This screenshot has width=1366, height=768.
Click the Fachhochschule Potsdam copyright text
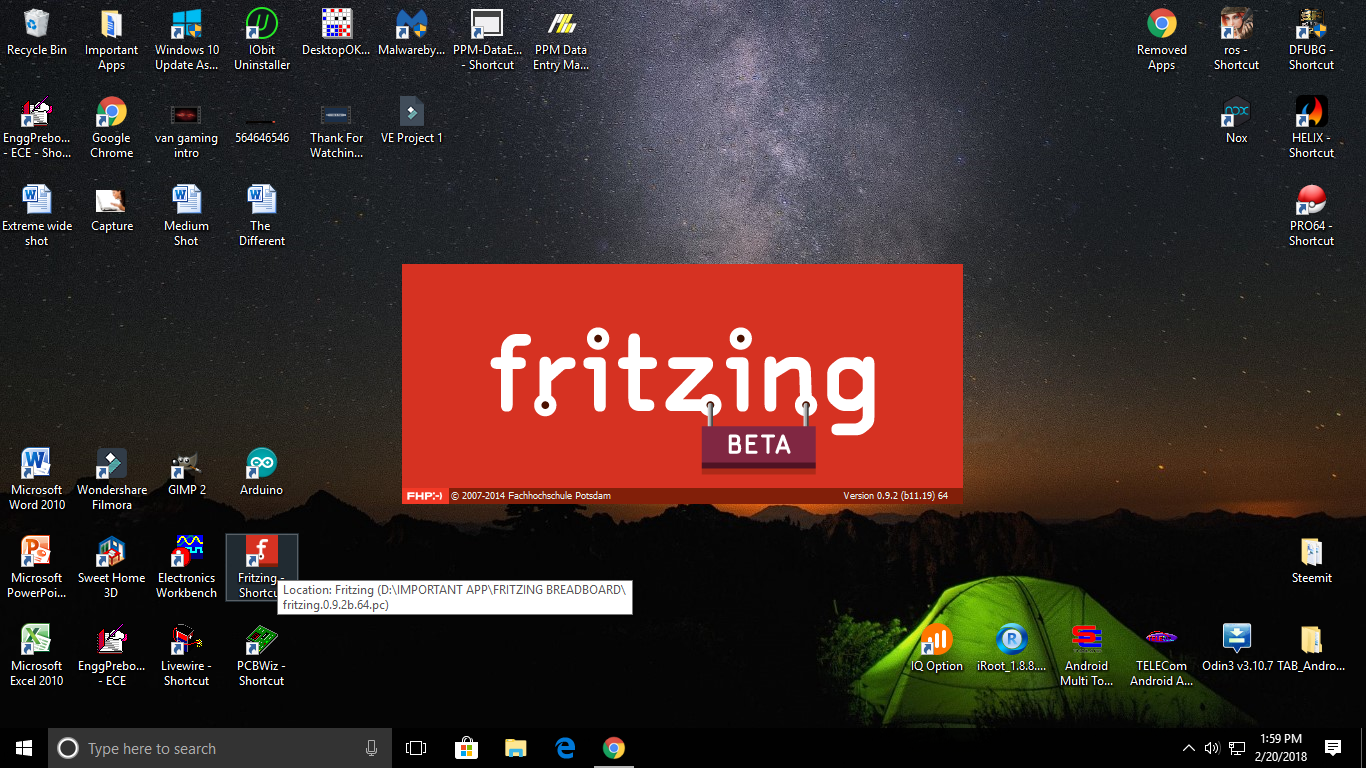pyautogui.click(x=531, y=496)
